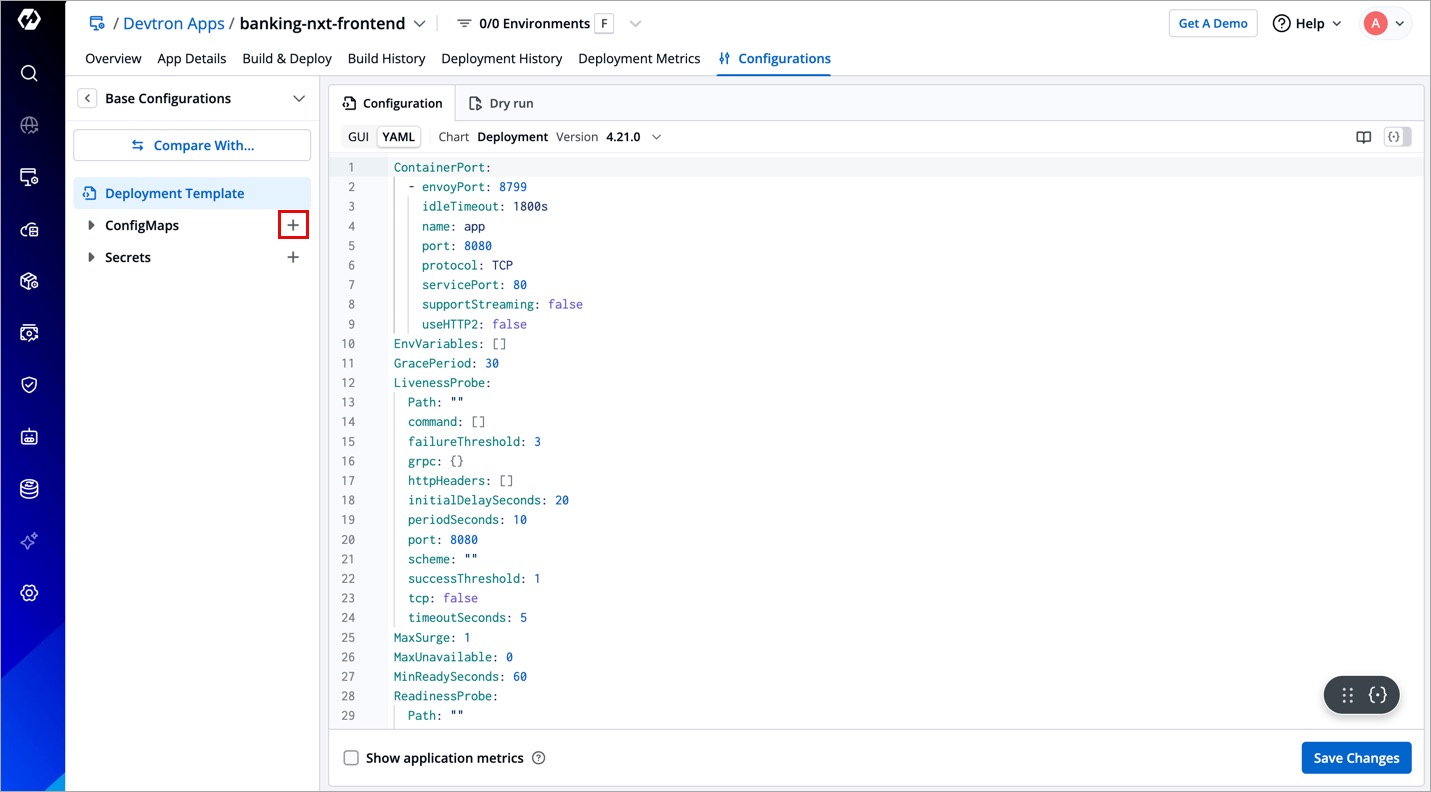Screen dimensions: 1431x792
Task: Click the info icon beside application metrics
Action: 539,758
